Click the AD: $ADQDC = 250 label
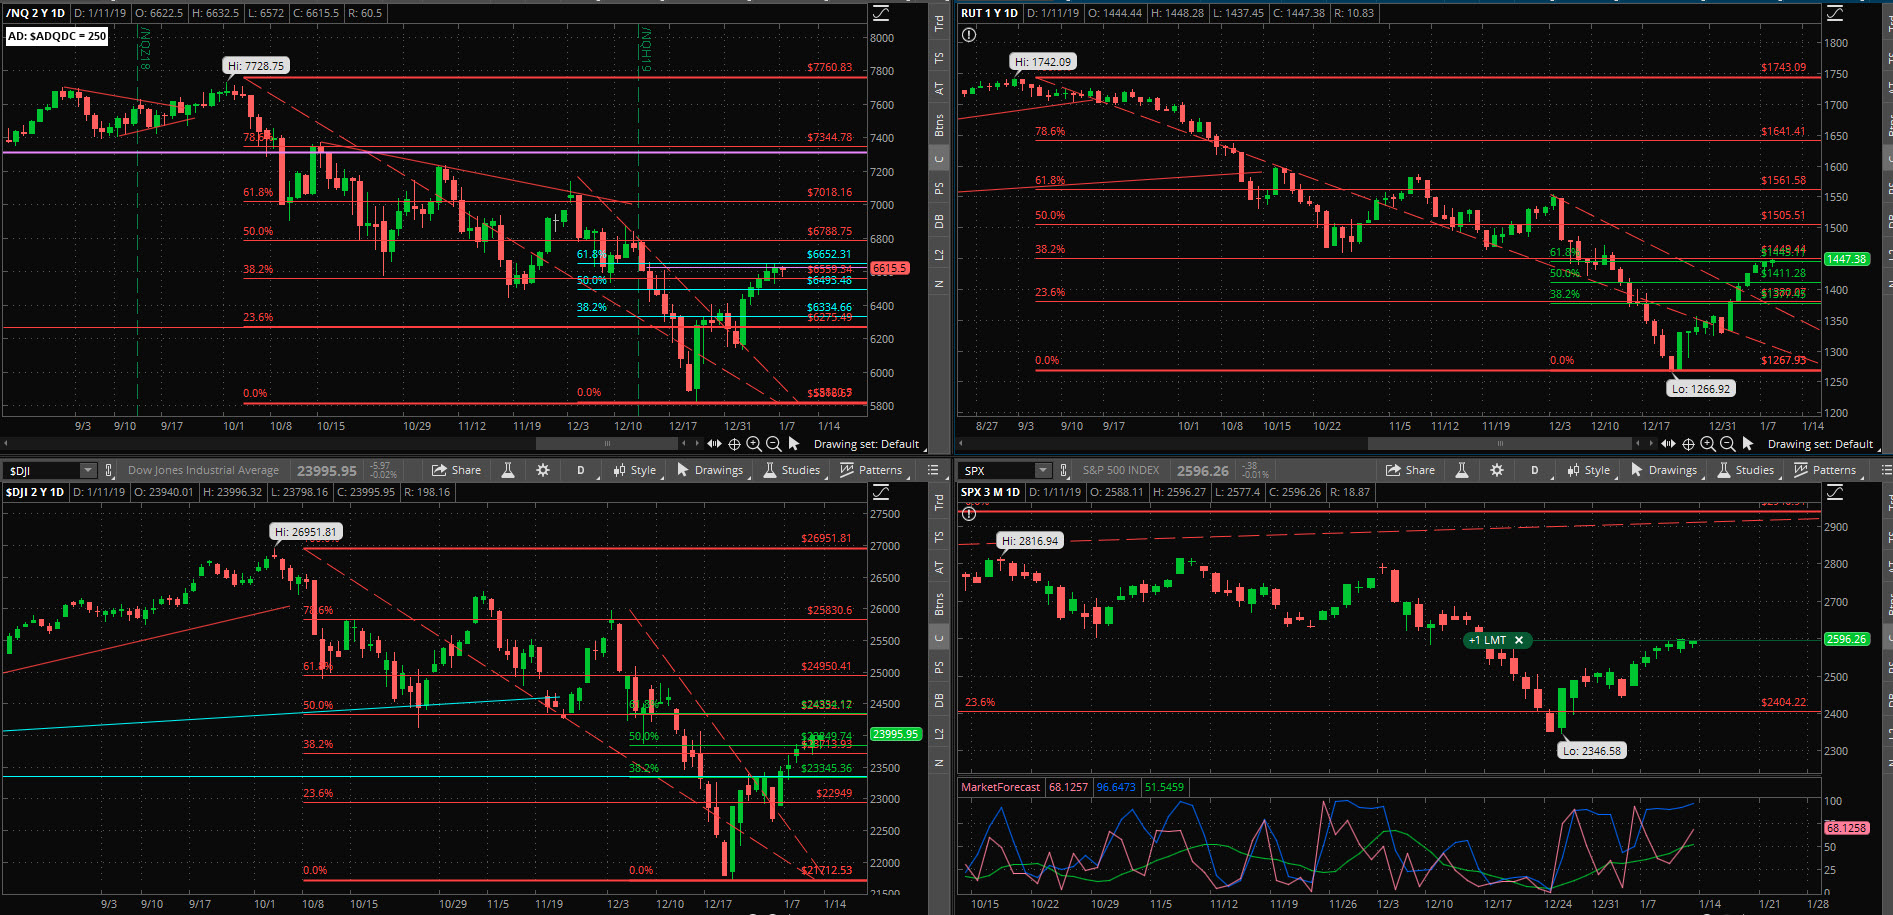This screenshot has width=1893, height=915. point(56,36)
